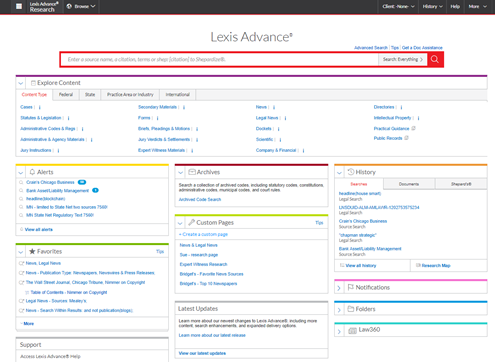Click info icon next to News content type
This screenshot has height=362, width=495.
[274, 107]
